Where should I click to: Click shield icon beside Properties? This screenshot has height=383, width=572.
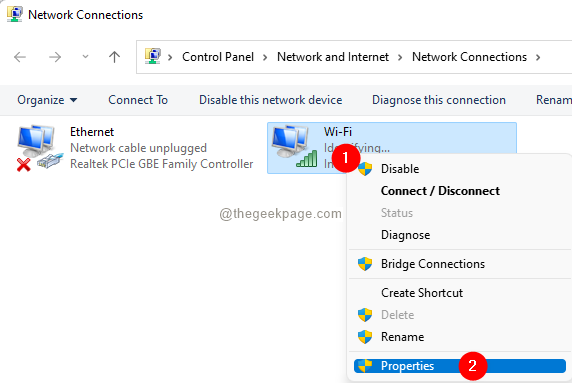[x=365, y=366]
